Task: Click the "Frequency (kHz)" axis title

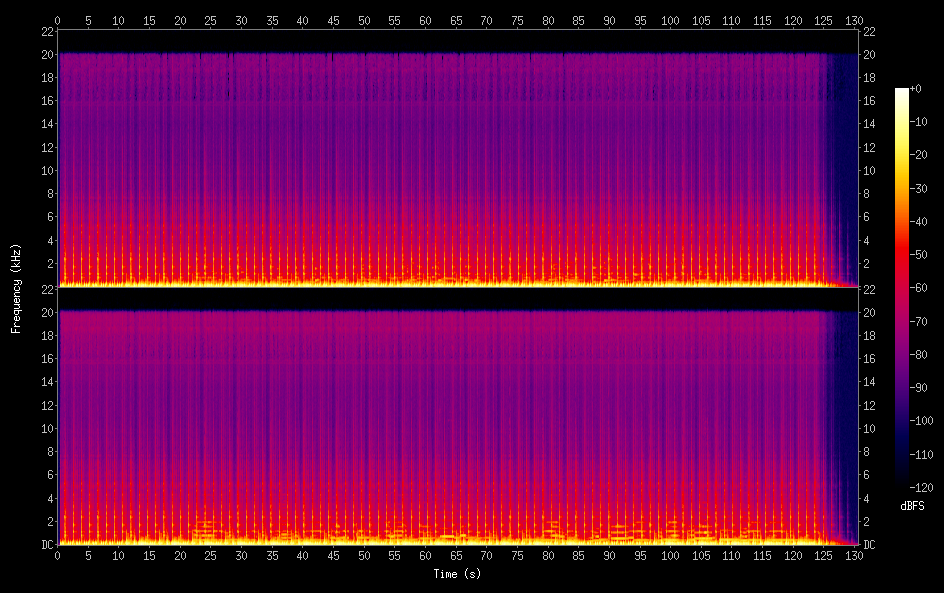Action: click(x=16, y=287)
